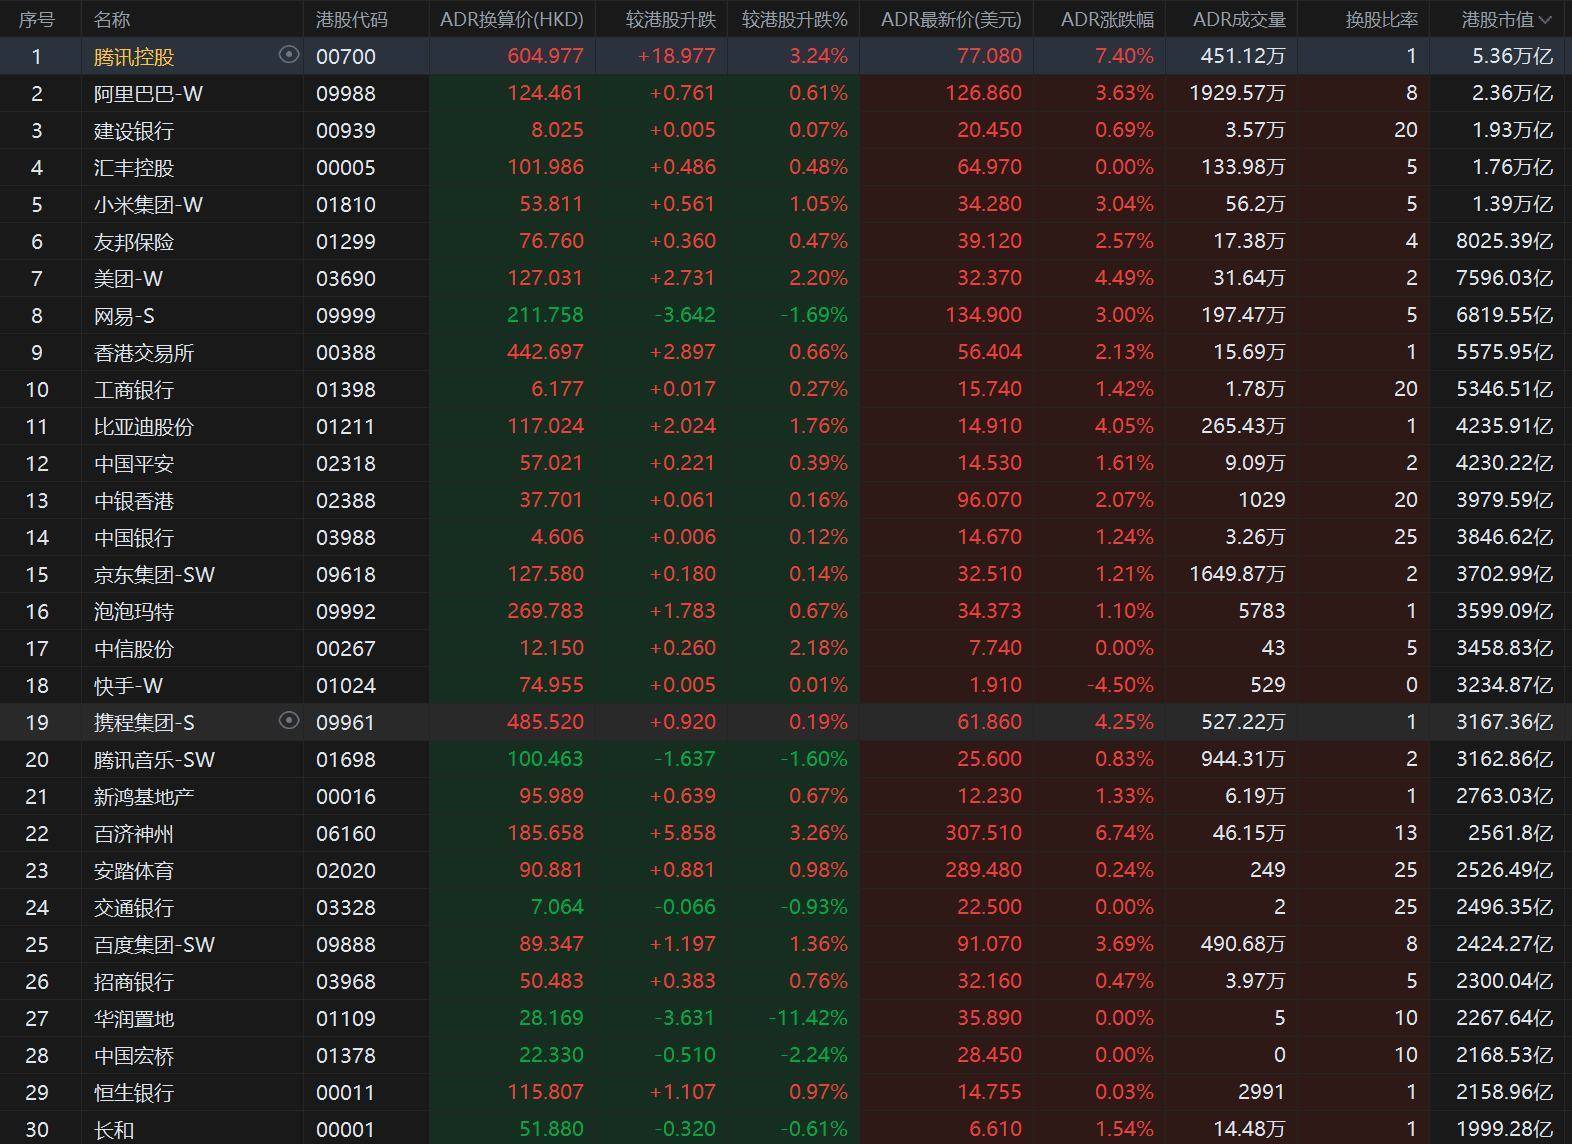Sort by the 较港股升跌 header
Screen dimensions: 1572x1144
(x=671, y=19)
